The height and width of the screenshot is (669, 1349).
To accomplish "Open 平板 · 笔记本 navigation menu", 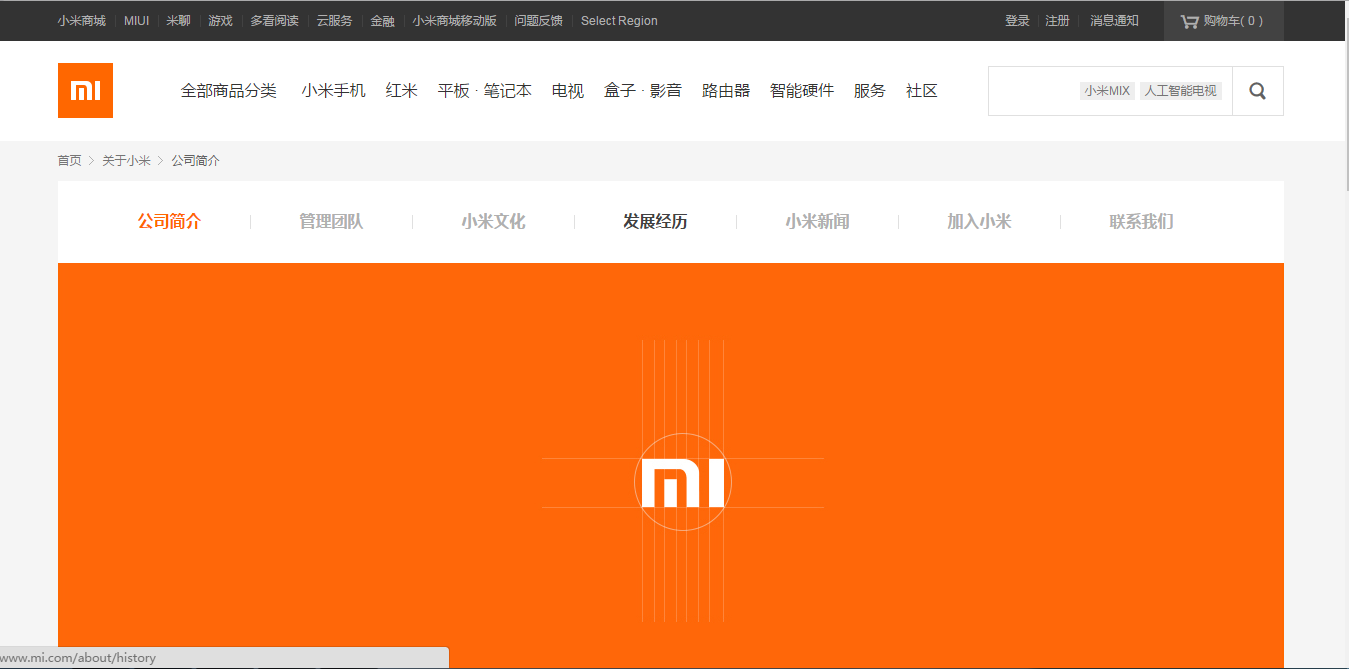I will click(x=485, y=91).
